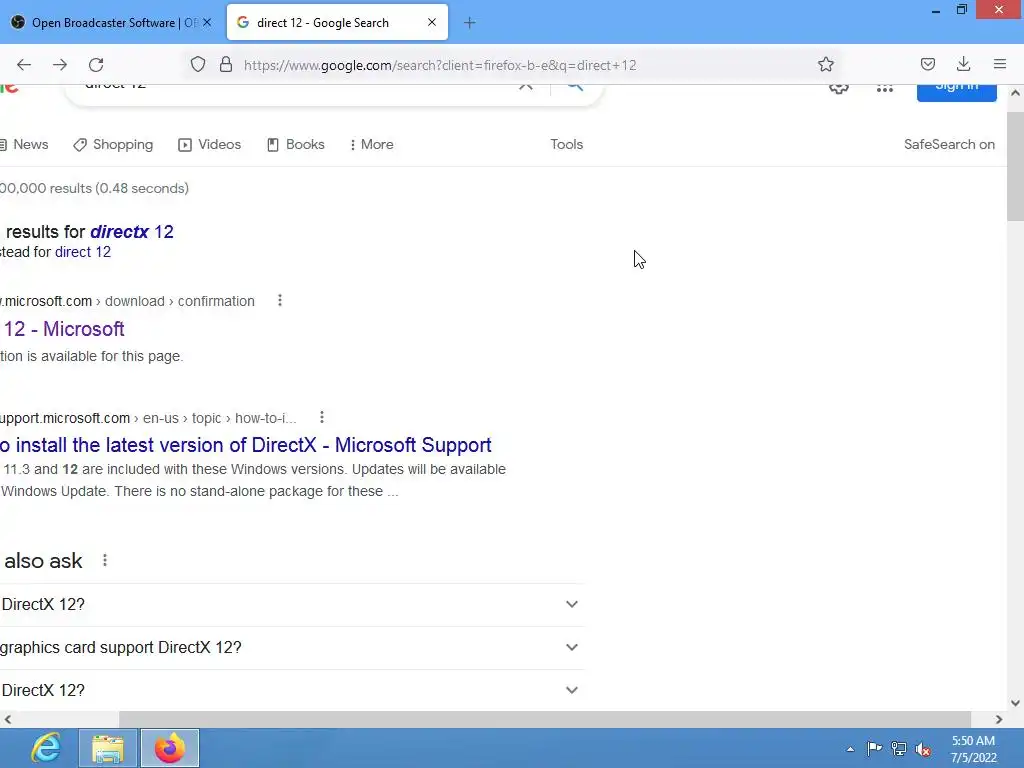
Task: Launch Internet Explorer from the taskbar
Action: pyautogui.click(x=46, y=748)
